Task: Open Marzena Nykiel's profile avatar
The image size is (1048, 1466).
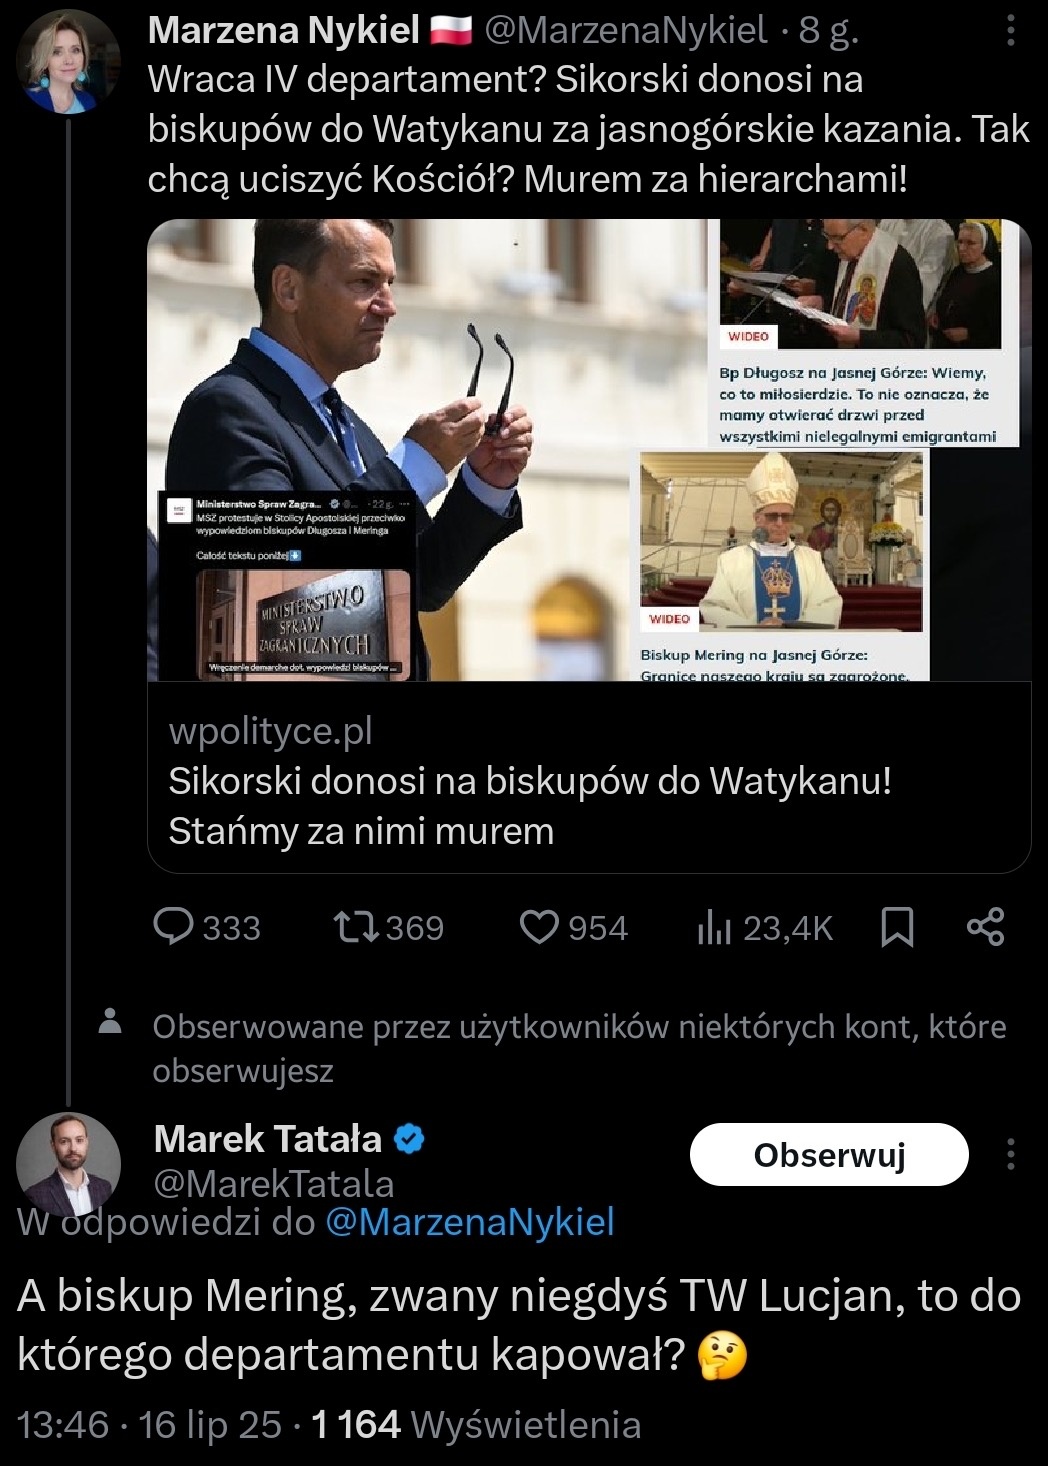Action: (68, 62)
